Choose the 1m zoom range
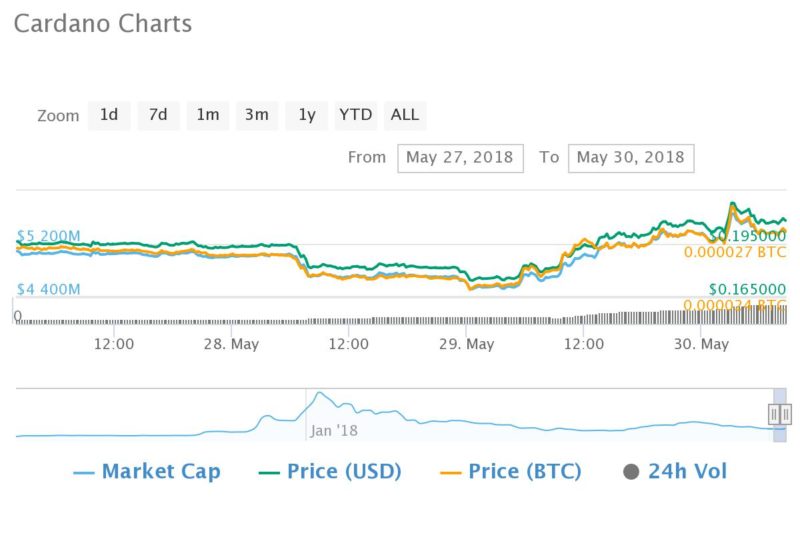Image resolution: width=800 pixels, height=533 pixels. pyautogui.click(x=208, y=115)
